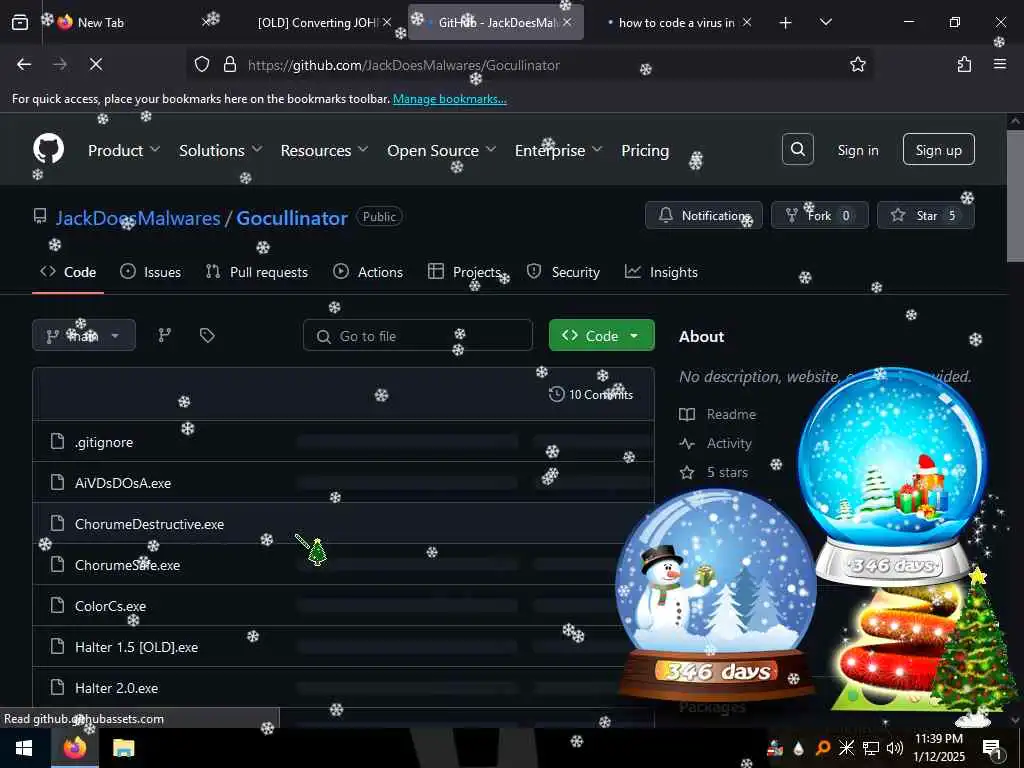Screen dimensions: 1024x768
Task: Click the tracking protection shield icon
Action: 202,64
